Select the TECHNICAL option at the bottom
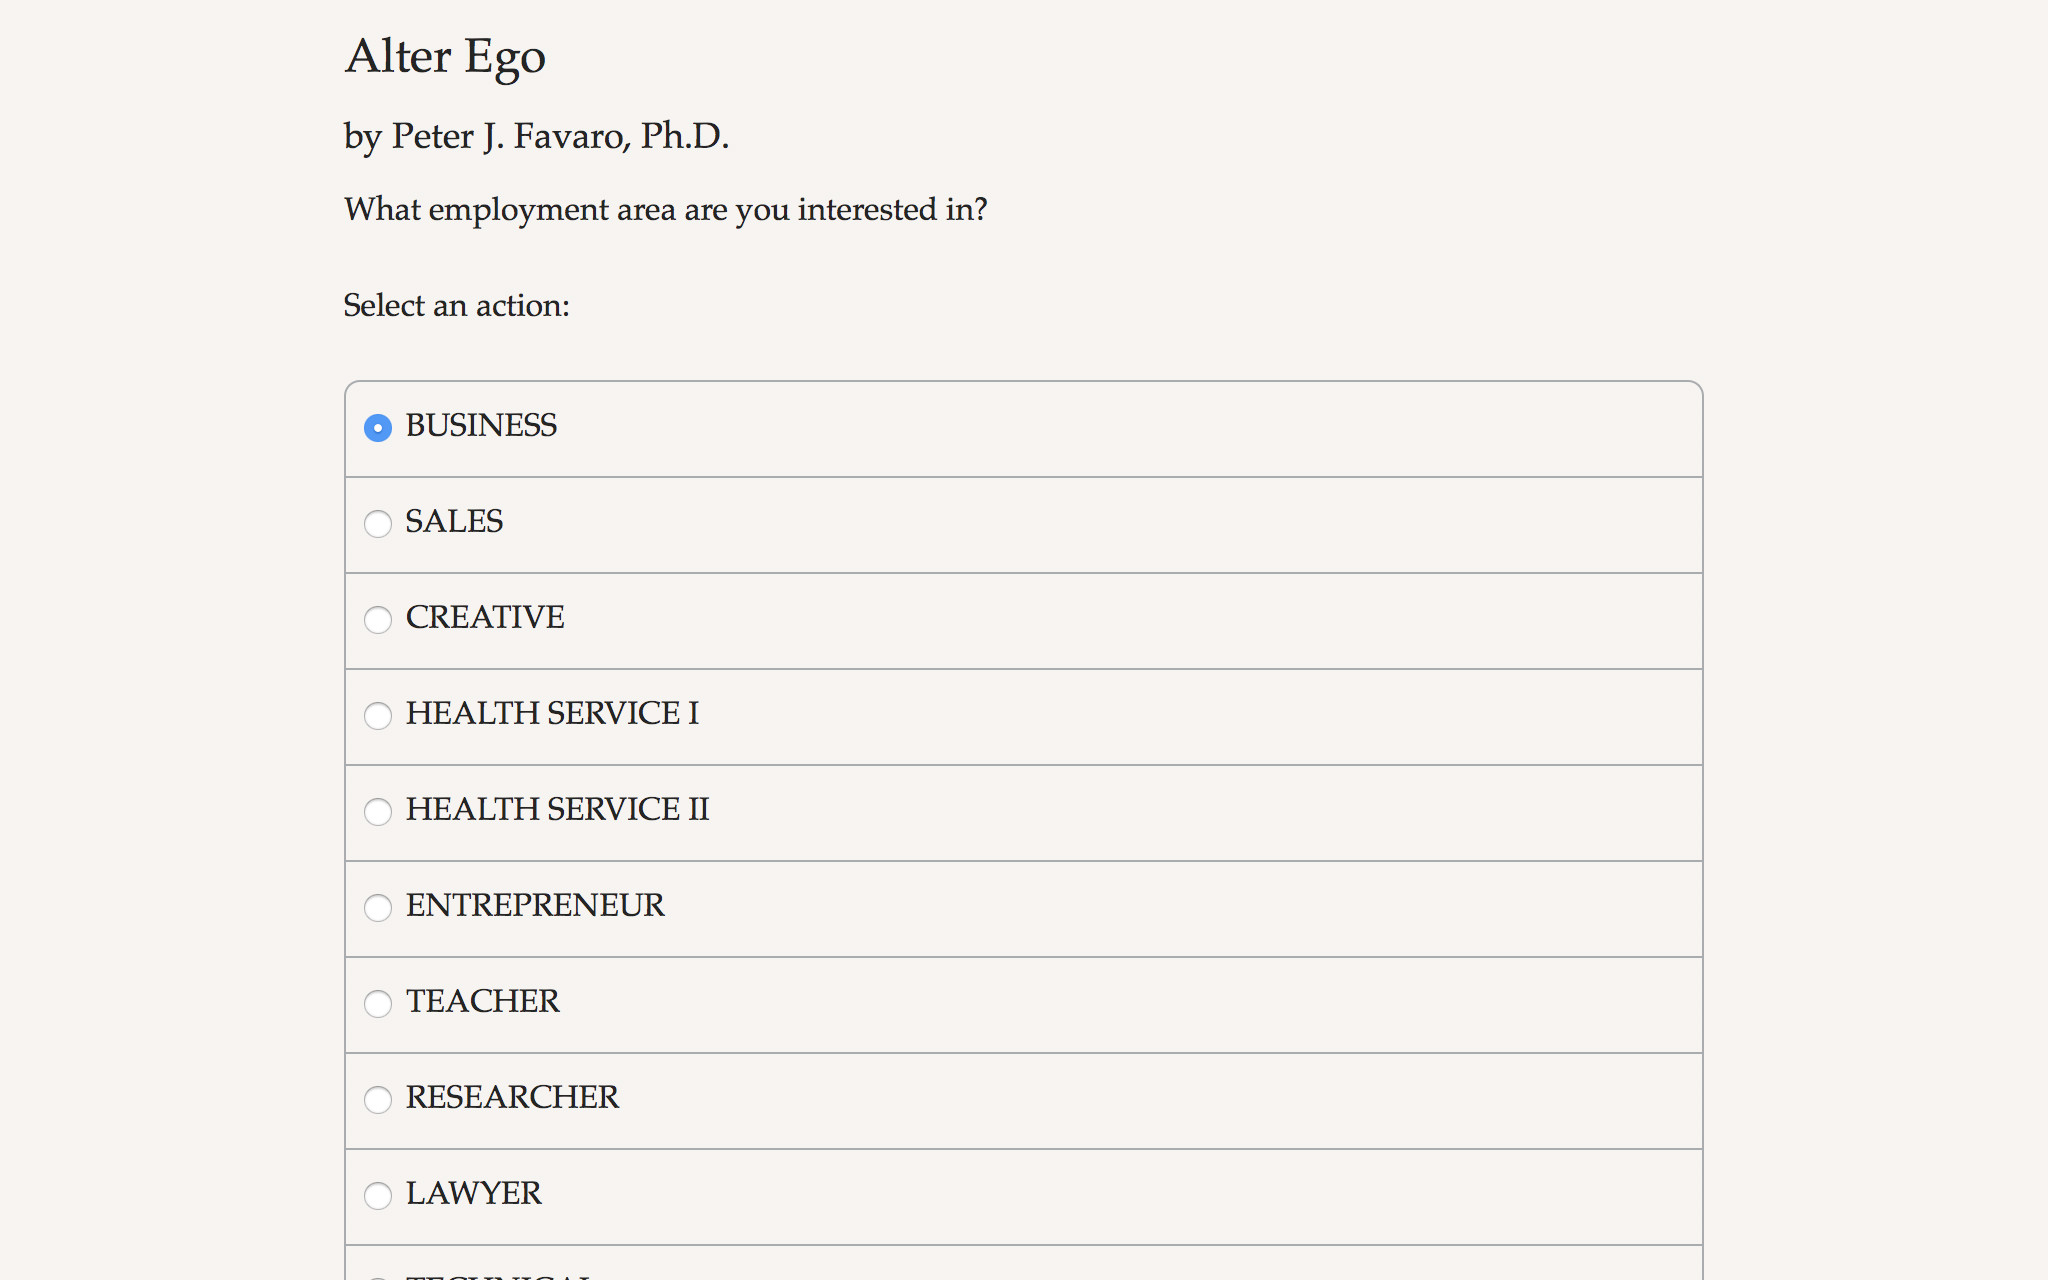 [x=378, y=1276]
